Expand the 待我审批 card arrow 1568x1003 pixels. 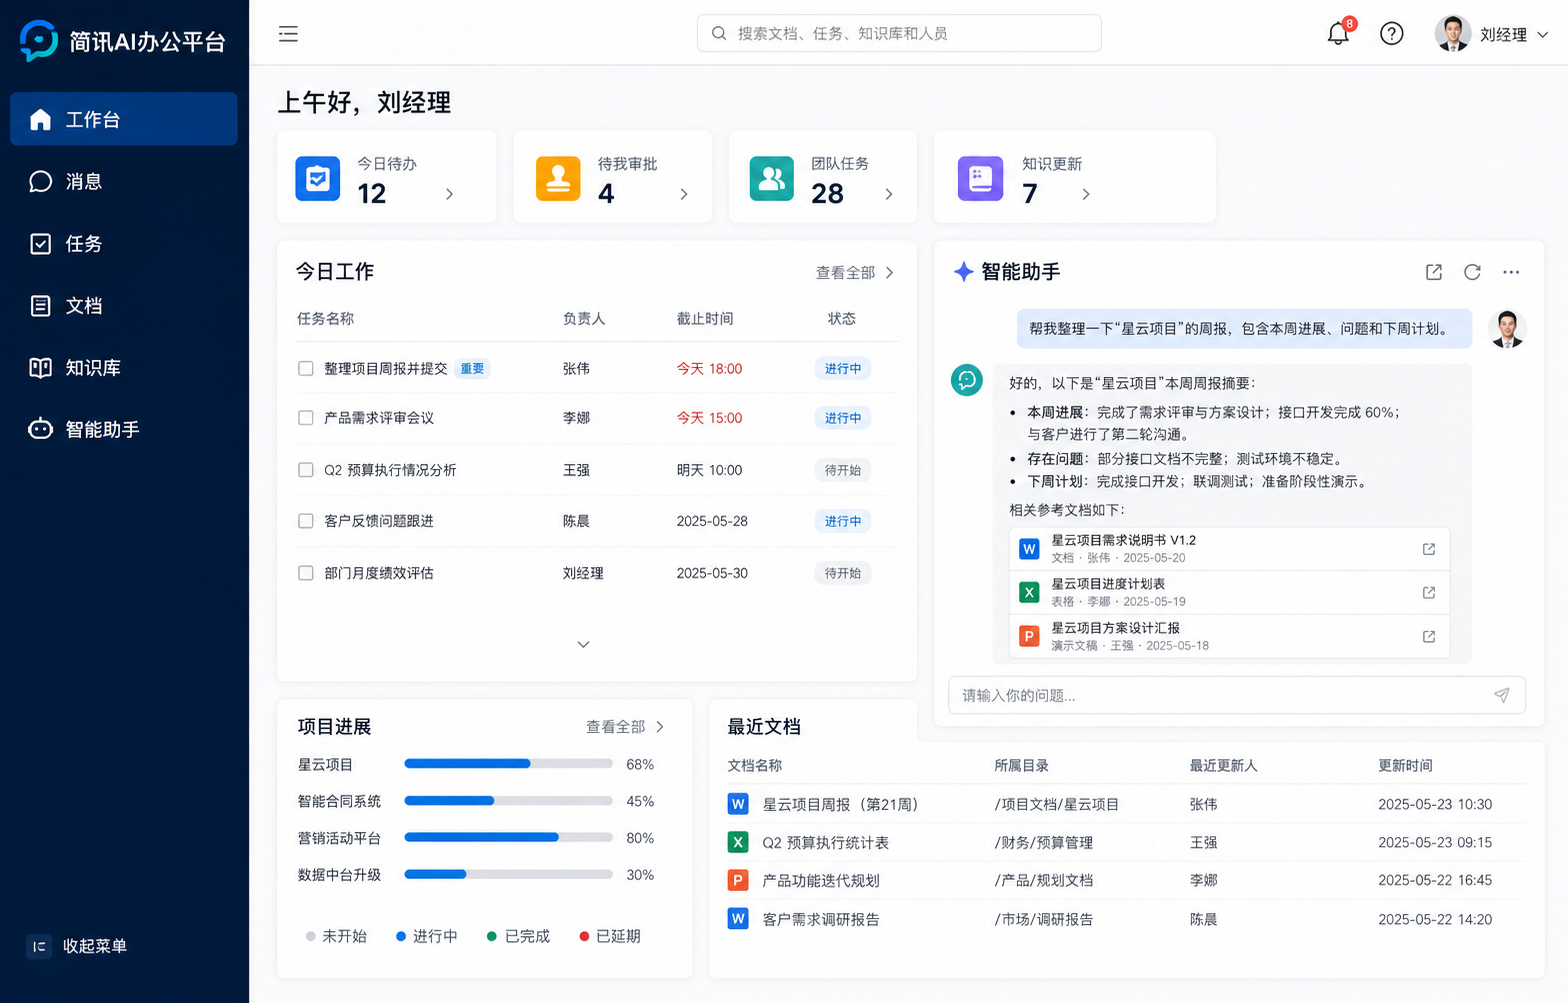(684, 194)
